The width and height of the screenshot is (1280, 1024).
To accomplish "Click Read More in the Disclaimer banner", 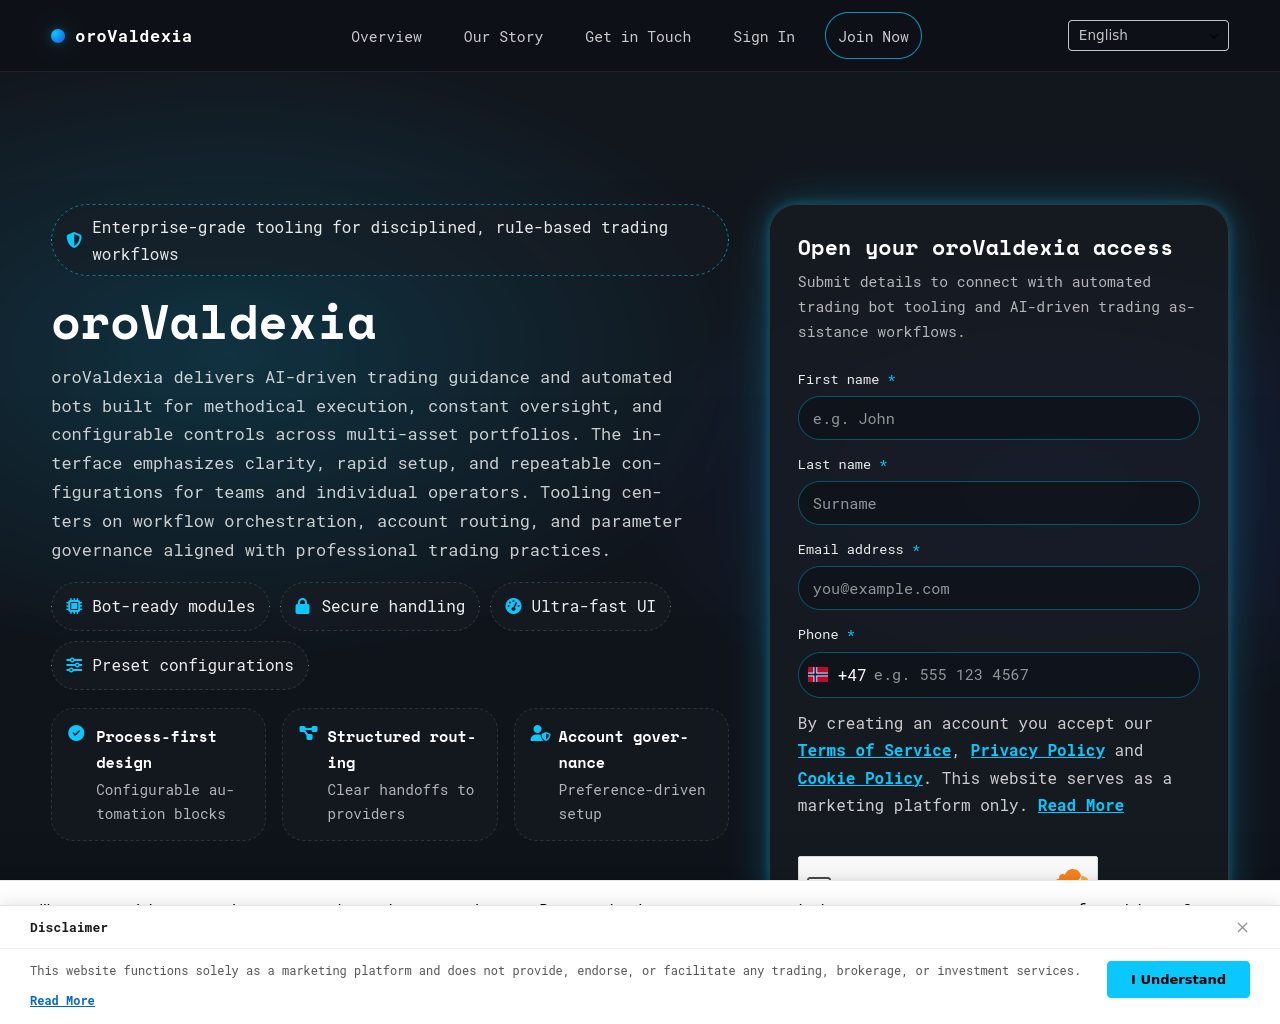I will pyautogui.click(x=62, y=1001).
